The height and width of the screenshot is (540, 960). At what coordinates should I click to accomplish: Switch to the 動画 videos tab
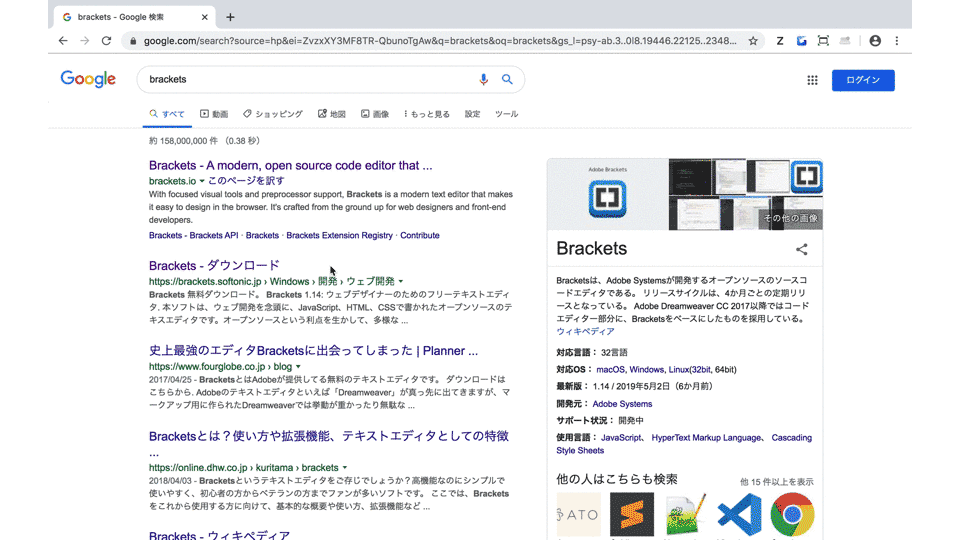(x=214, y=114)
